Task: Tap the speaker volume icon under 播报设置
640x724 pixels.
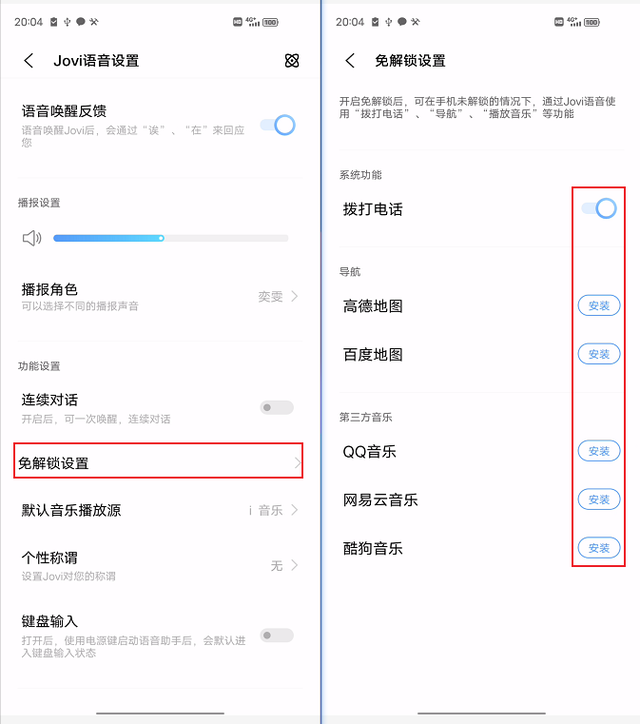Action: (32, 238)
